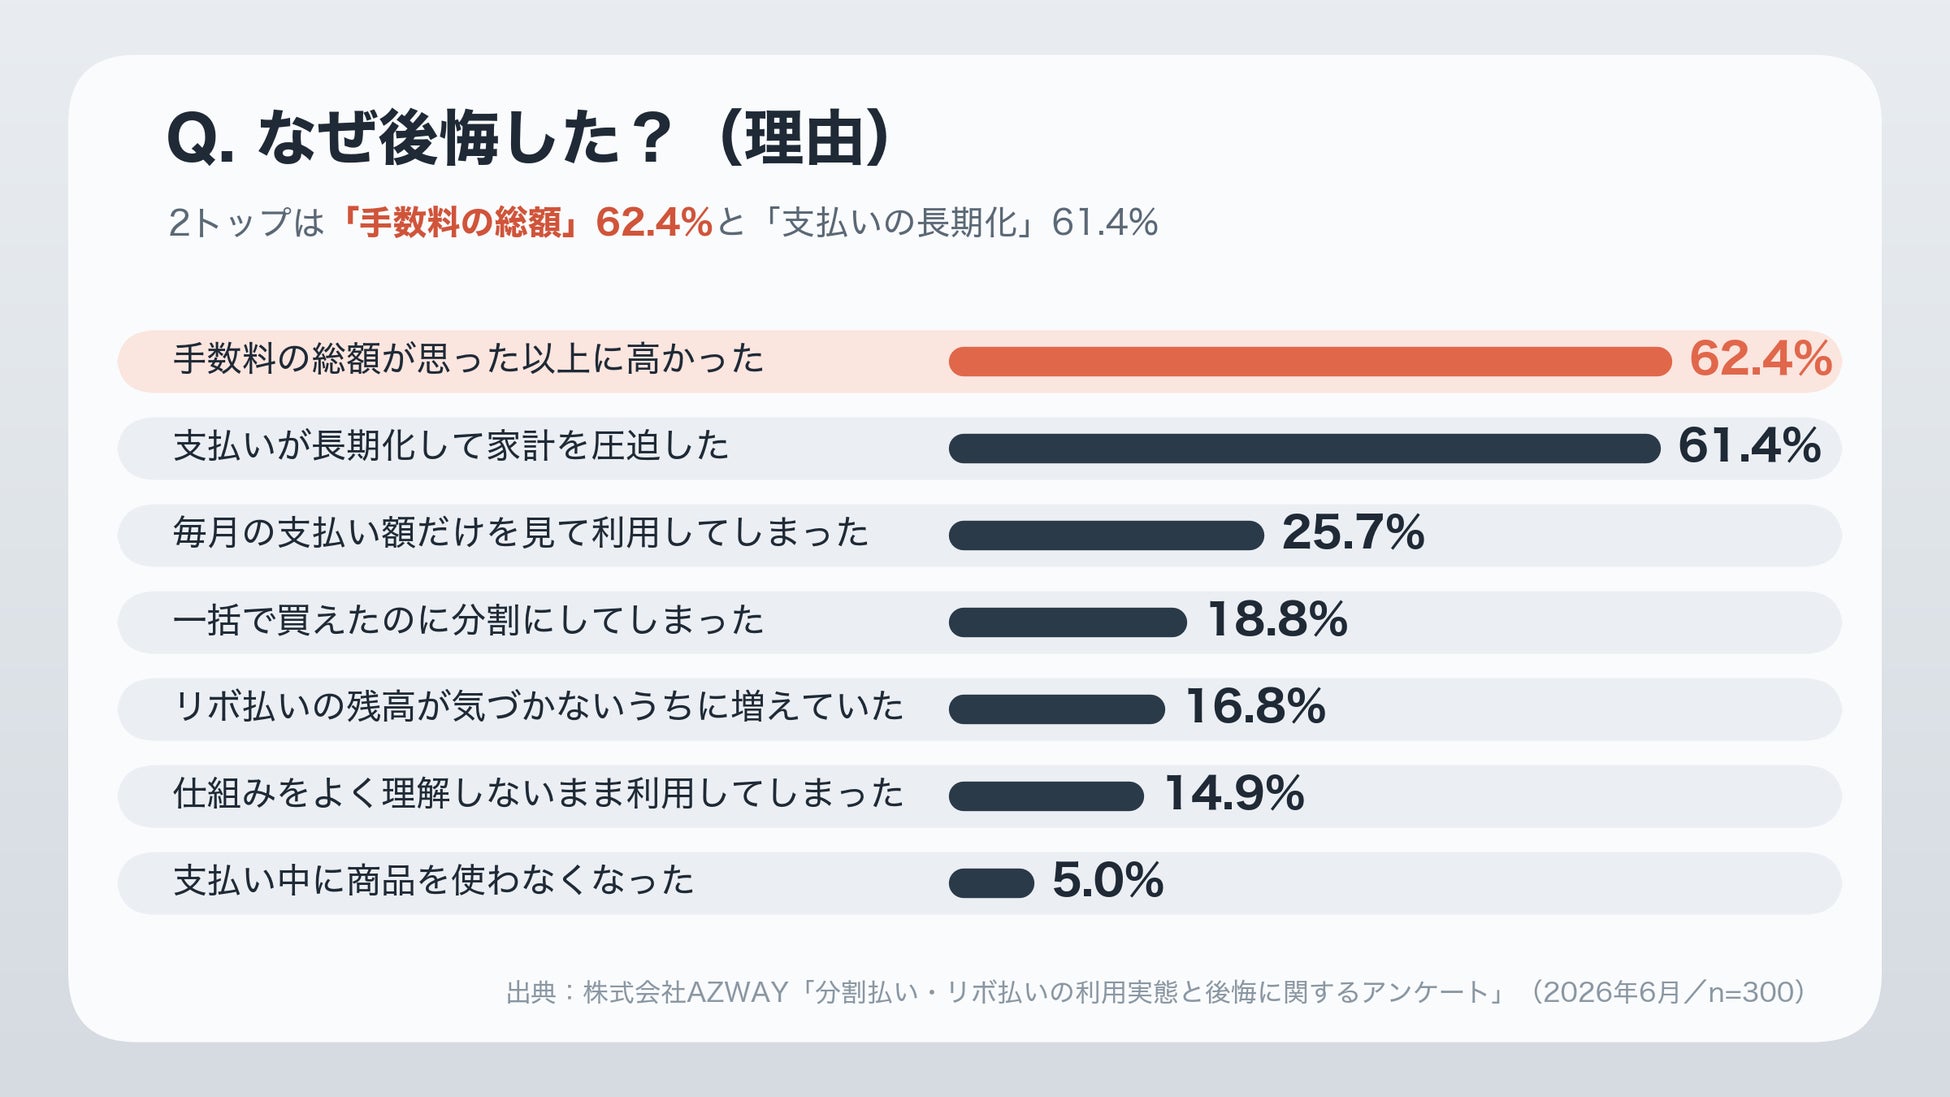
Task: Click highlighted subtitle 「手数料の総額」62.4%
Action: click(524, 222)
